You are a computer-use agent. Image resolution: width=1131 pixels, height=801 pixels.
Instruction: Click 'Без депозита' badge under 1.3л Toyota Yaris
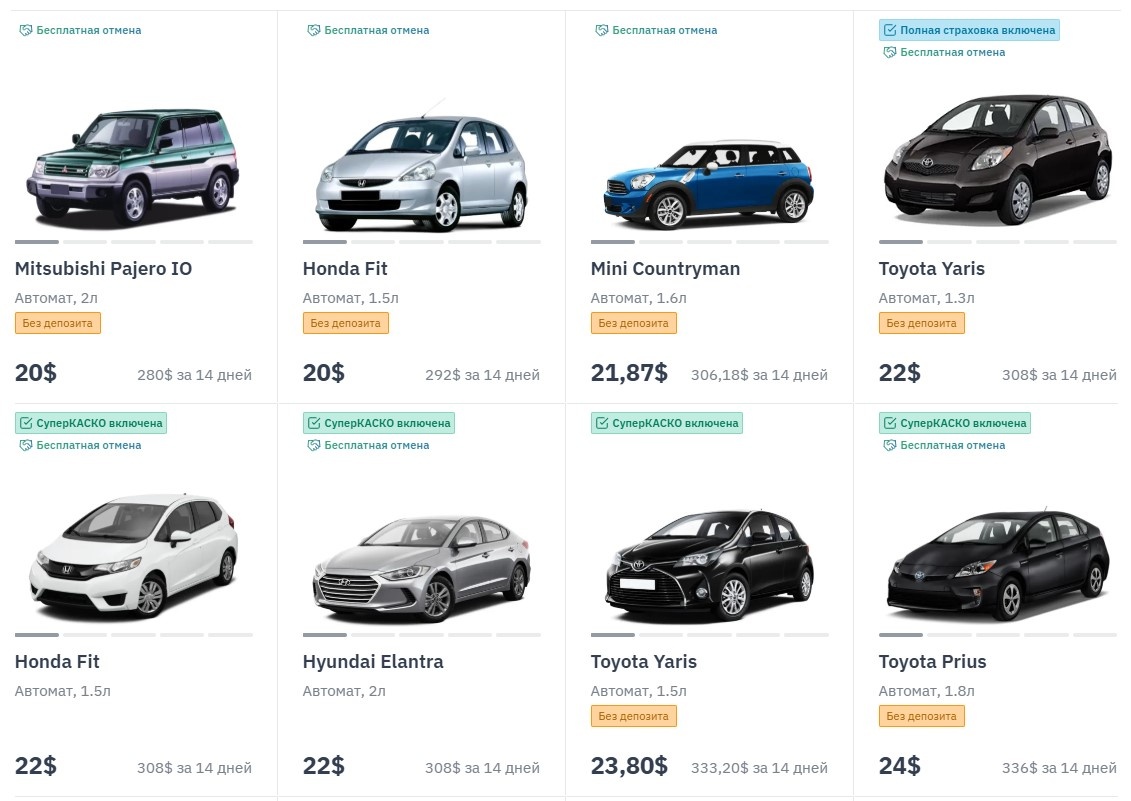coord(921,323)
